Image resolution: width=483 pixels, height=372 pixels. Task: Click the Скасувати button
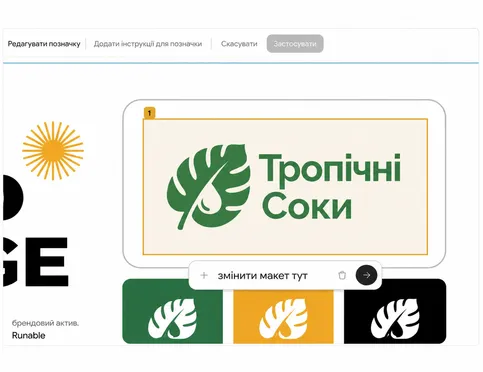[x=239, y=44]
